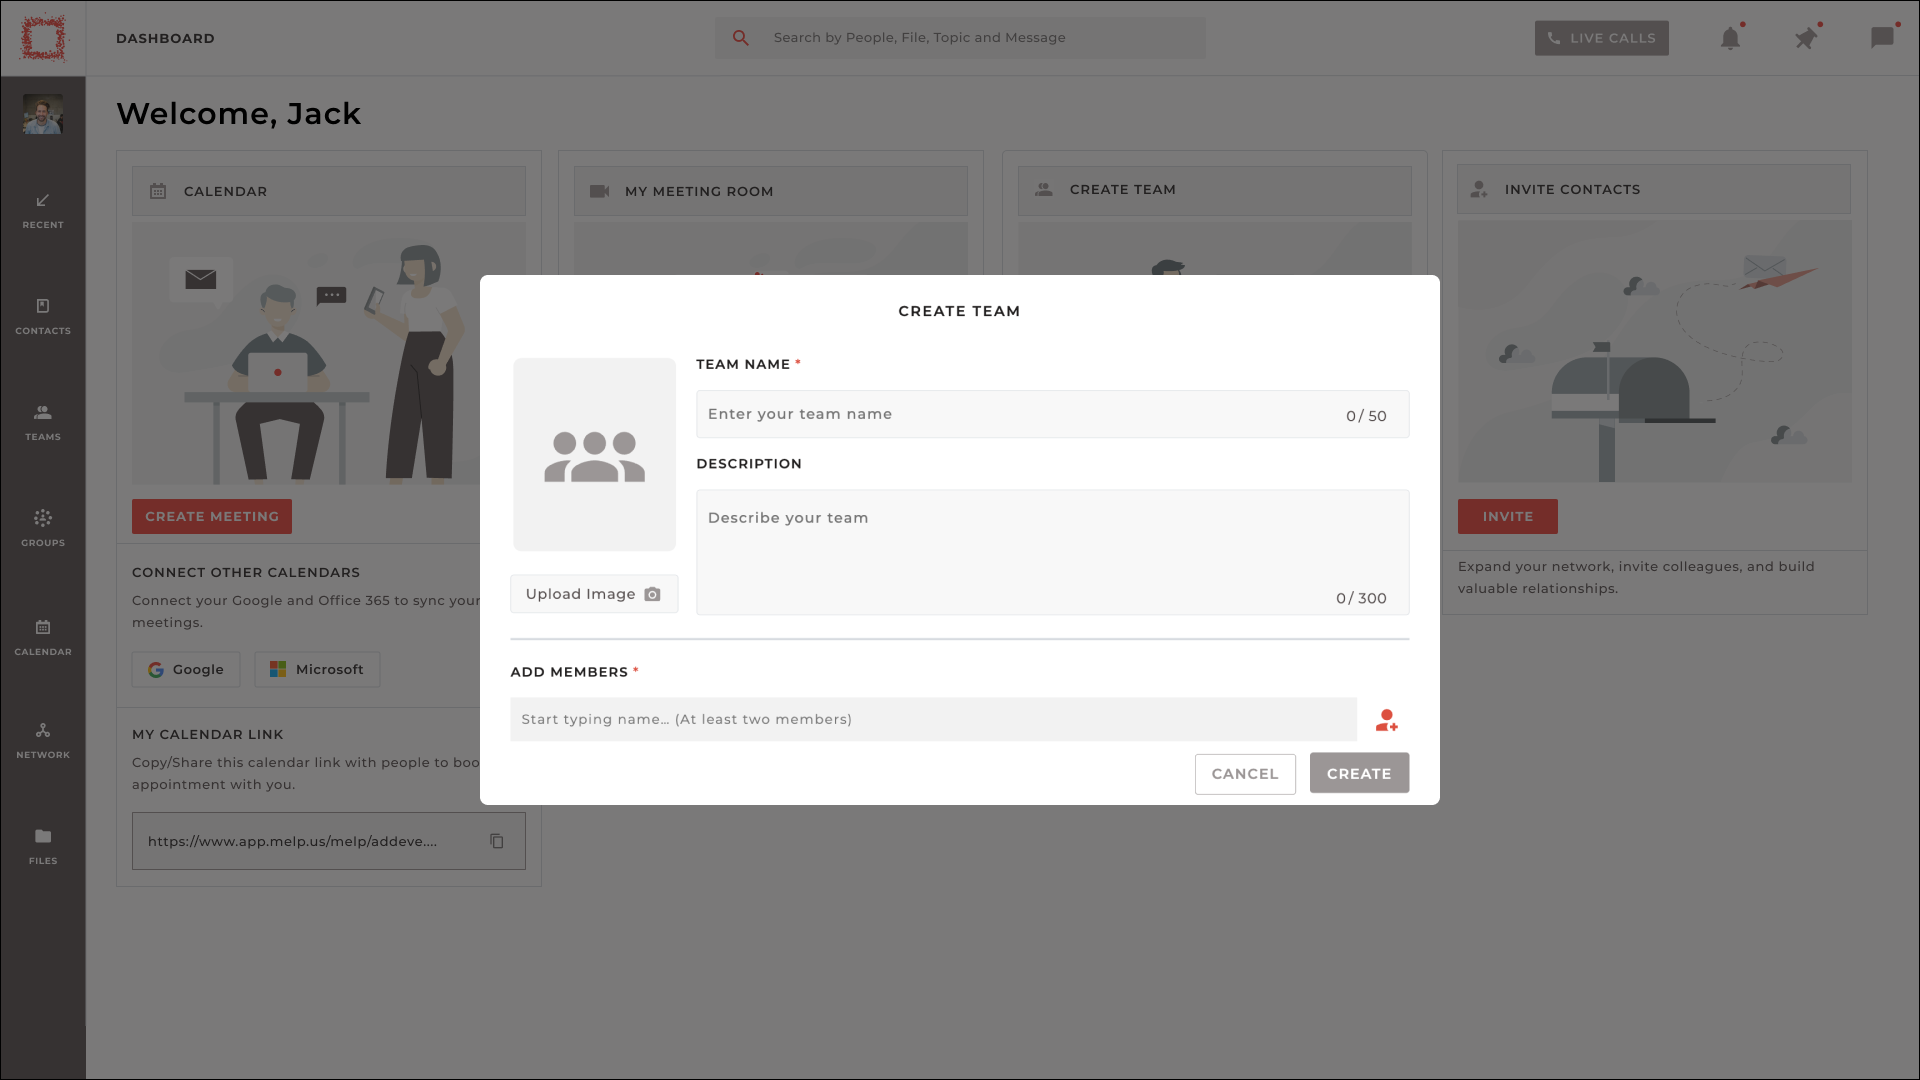Click the Invite Contacts mailbox illustration
Screen dimensions: 1920x1080
[1654, 351]
